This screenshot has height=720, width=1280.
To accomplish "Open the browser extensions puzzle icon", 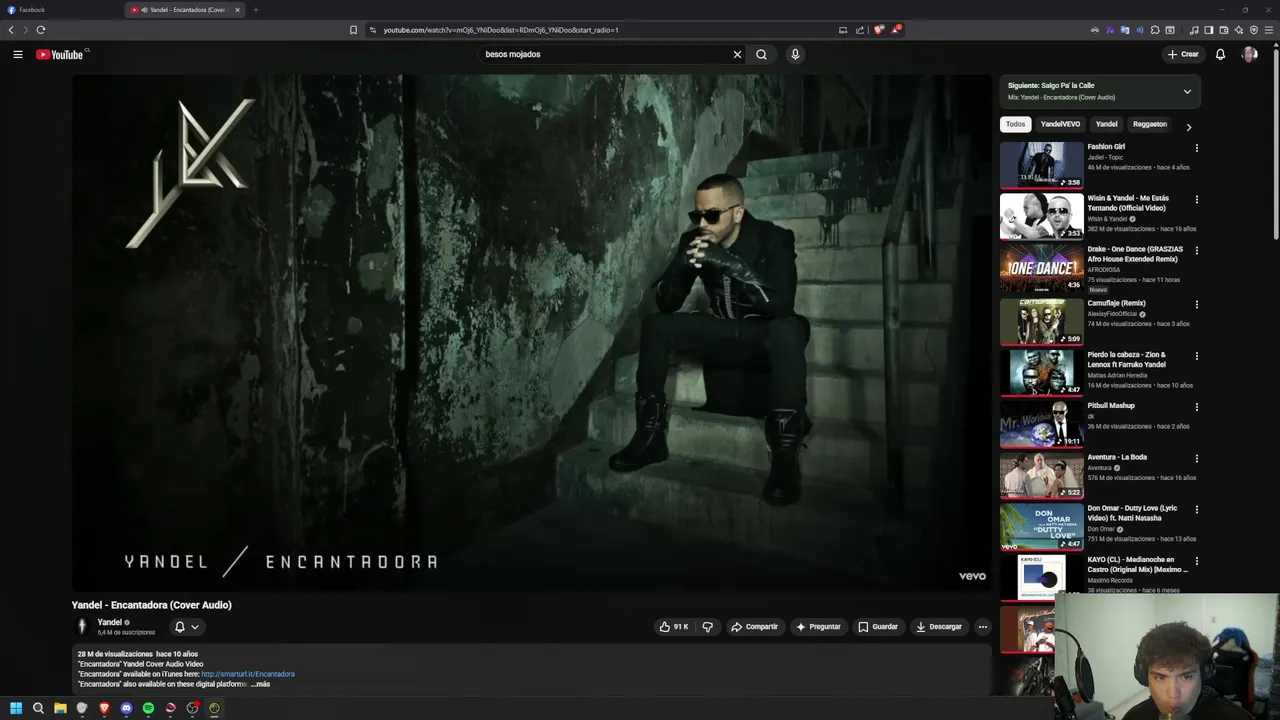I will pyautogui.click(x=1155, y=30).
